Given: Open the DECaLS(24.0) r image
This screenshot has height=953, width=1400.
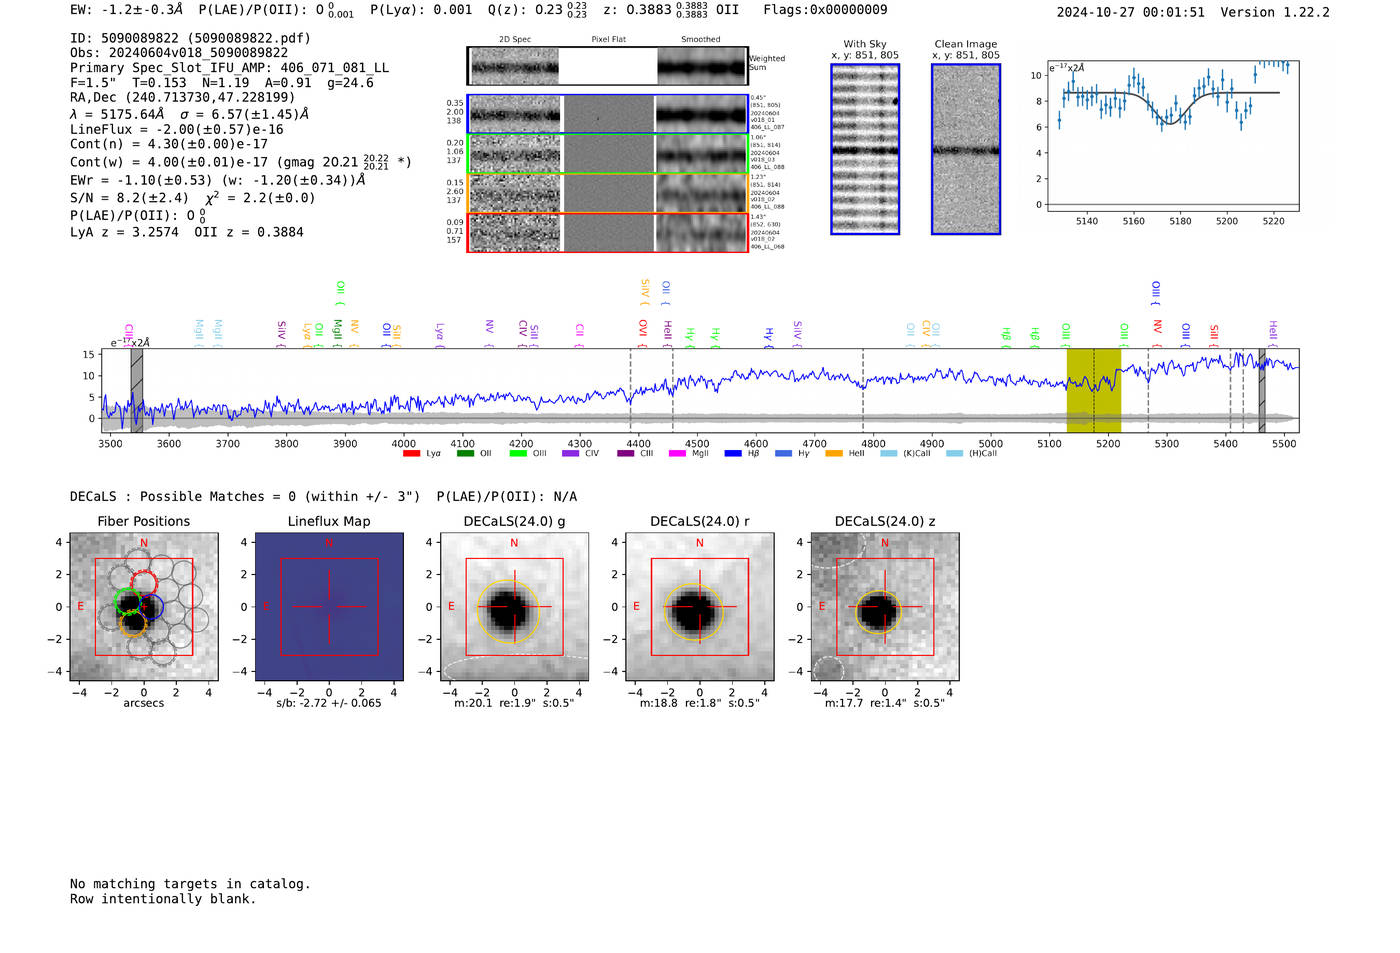Looking at the screenshot, I should (700, 607).
